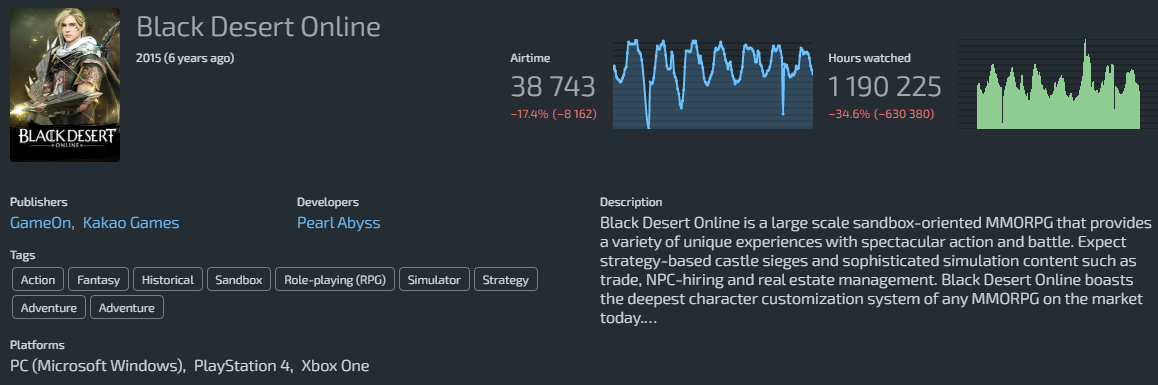Click the Black Desert Online title heading

tap(258, 27)
